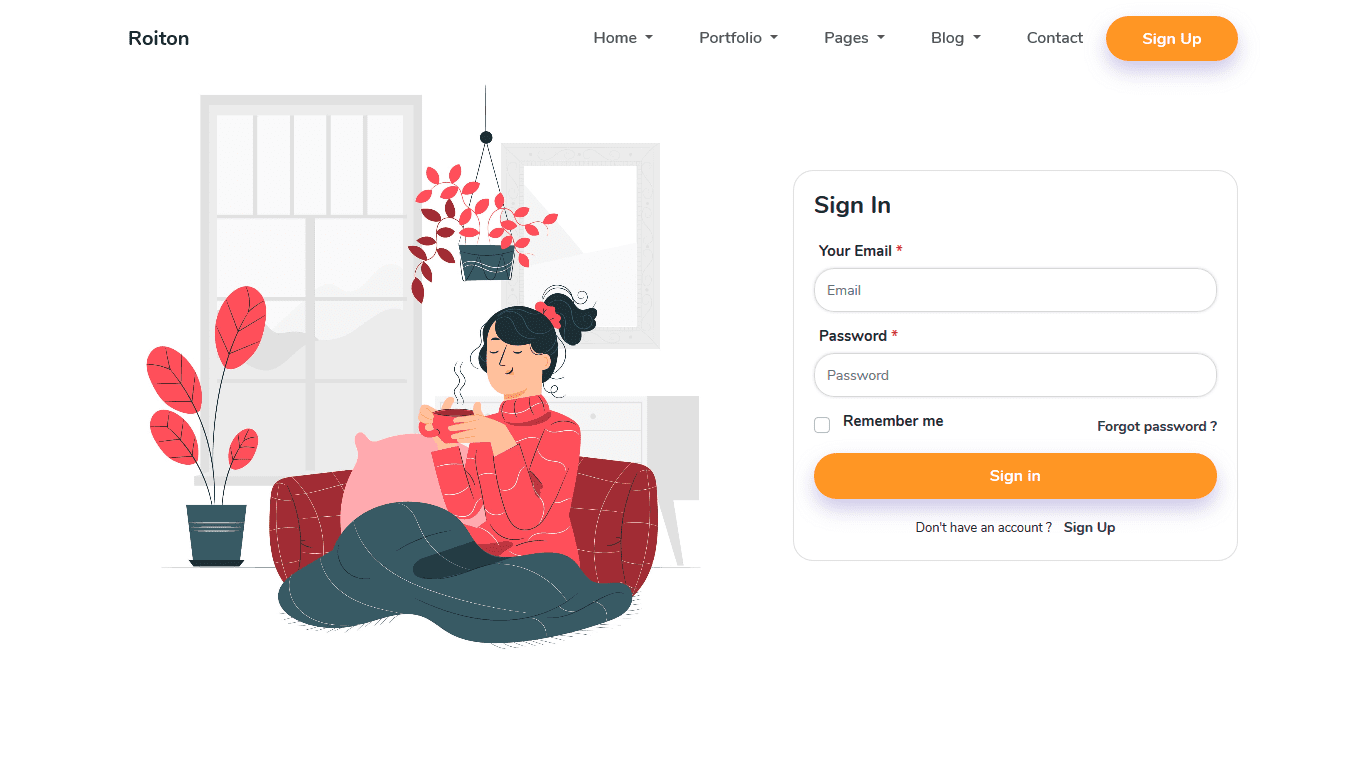
Task: Click the Remember me label
Action: coord(893,421)
